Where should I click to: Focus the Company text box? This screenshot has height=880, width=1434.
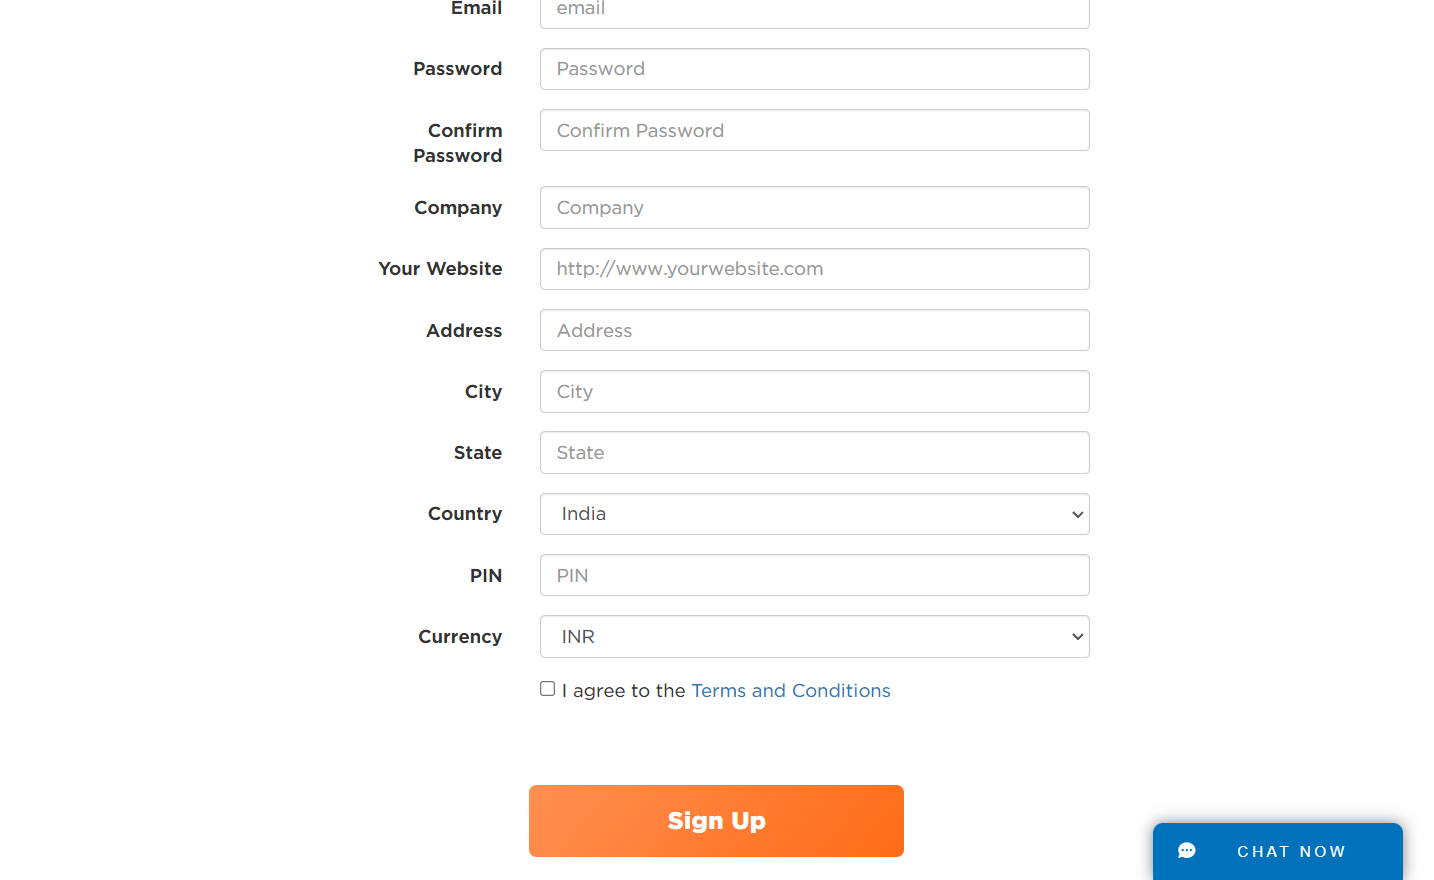click(814, 207)
